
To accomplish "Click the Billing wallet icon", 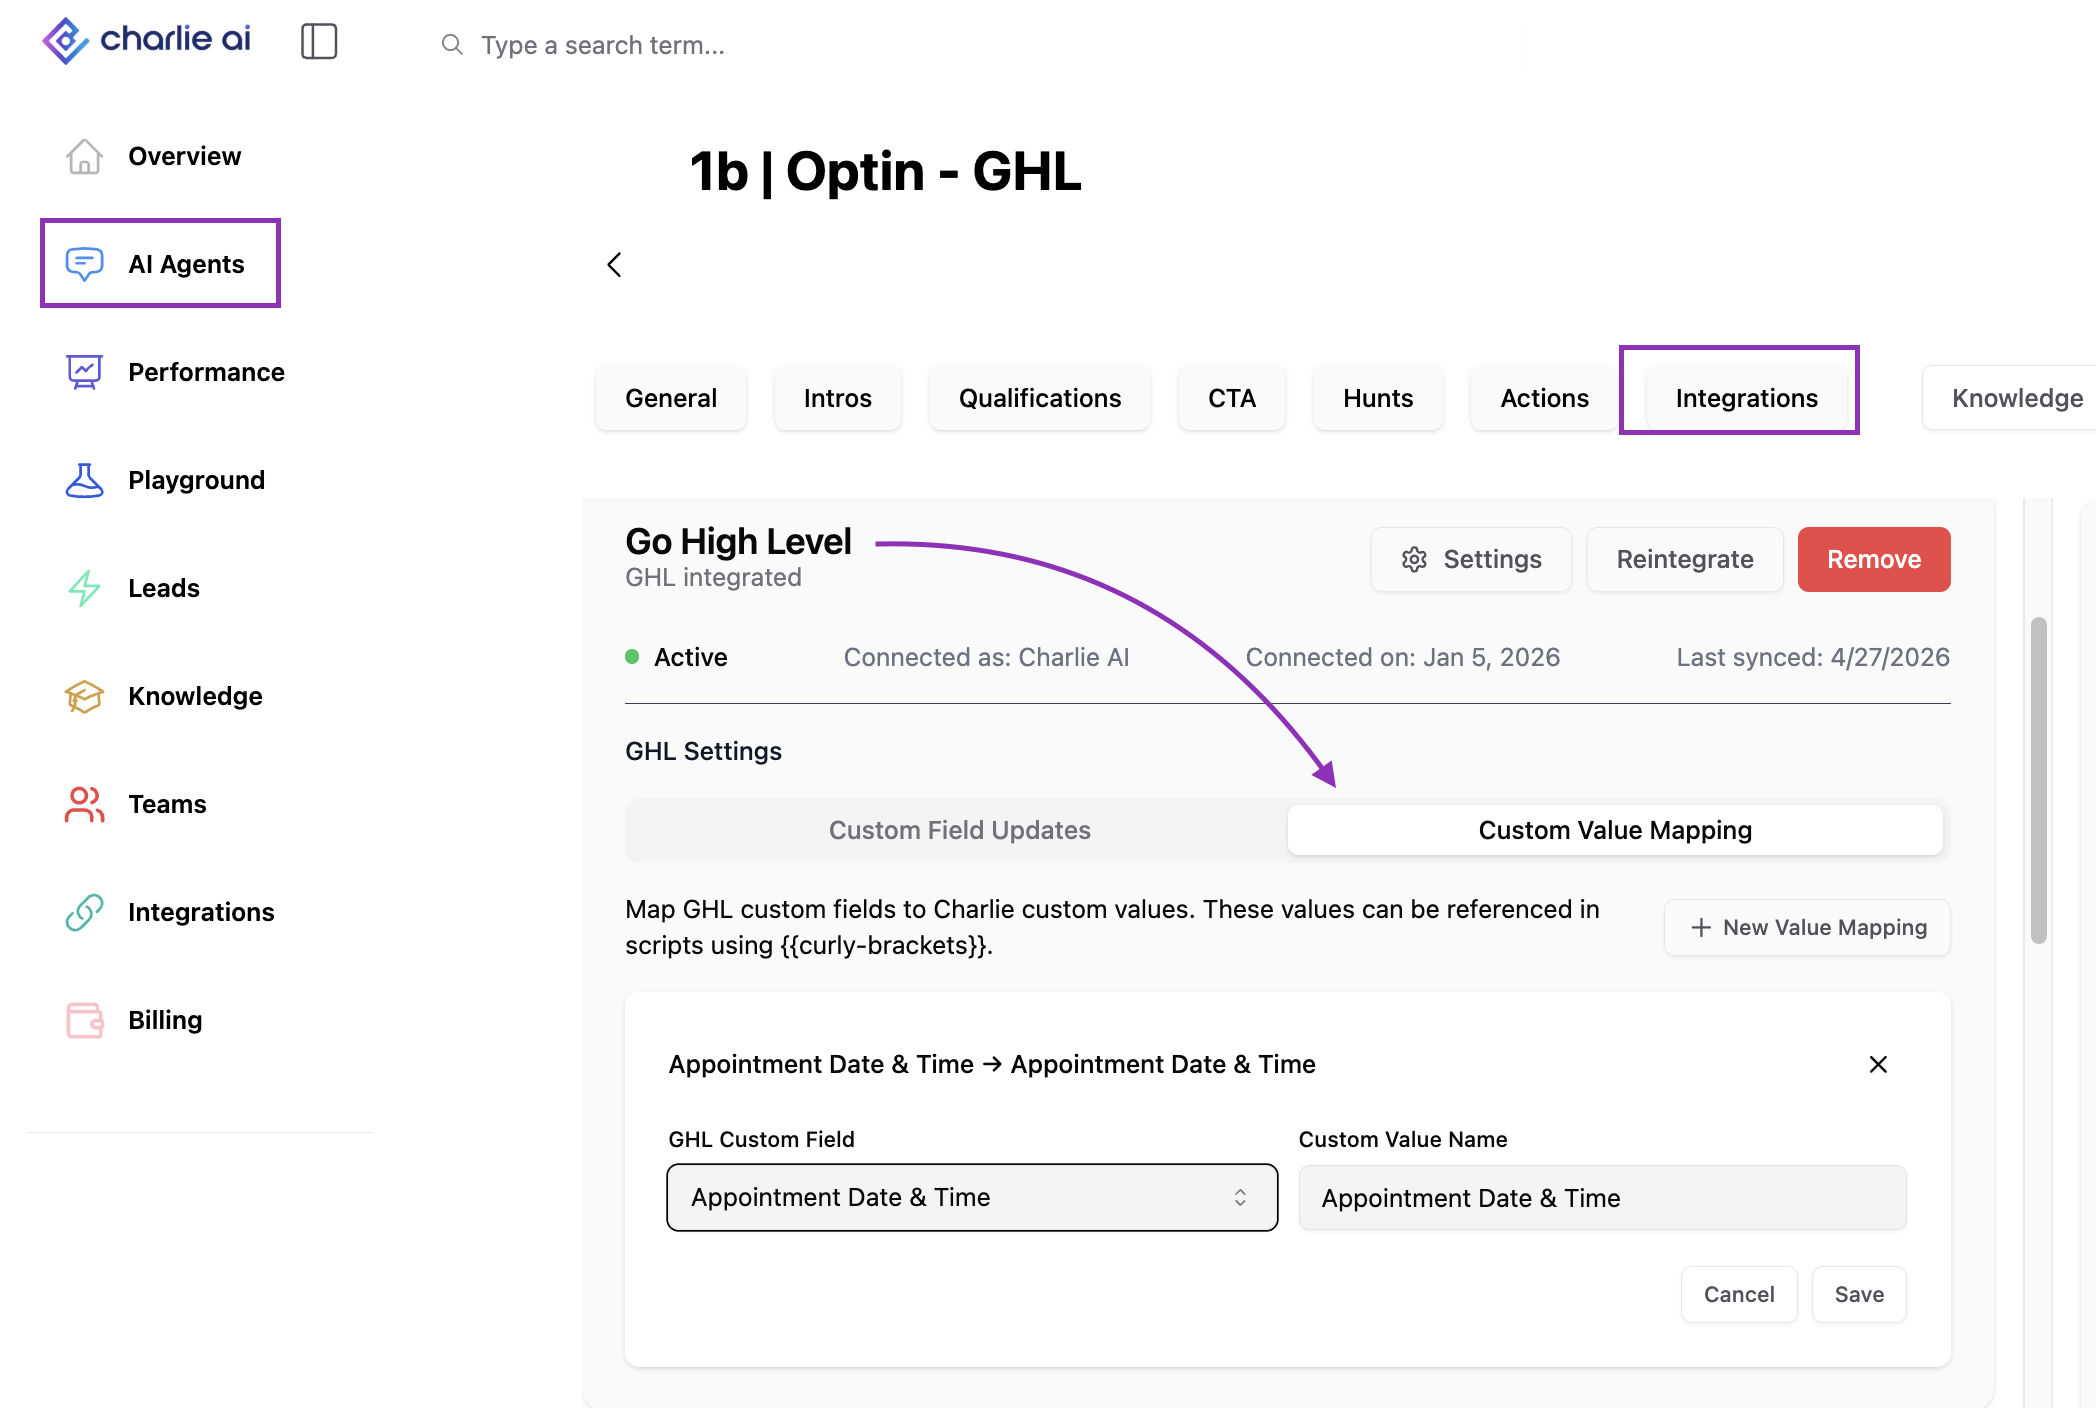I will [84, 1020].
